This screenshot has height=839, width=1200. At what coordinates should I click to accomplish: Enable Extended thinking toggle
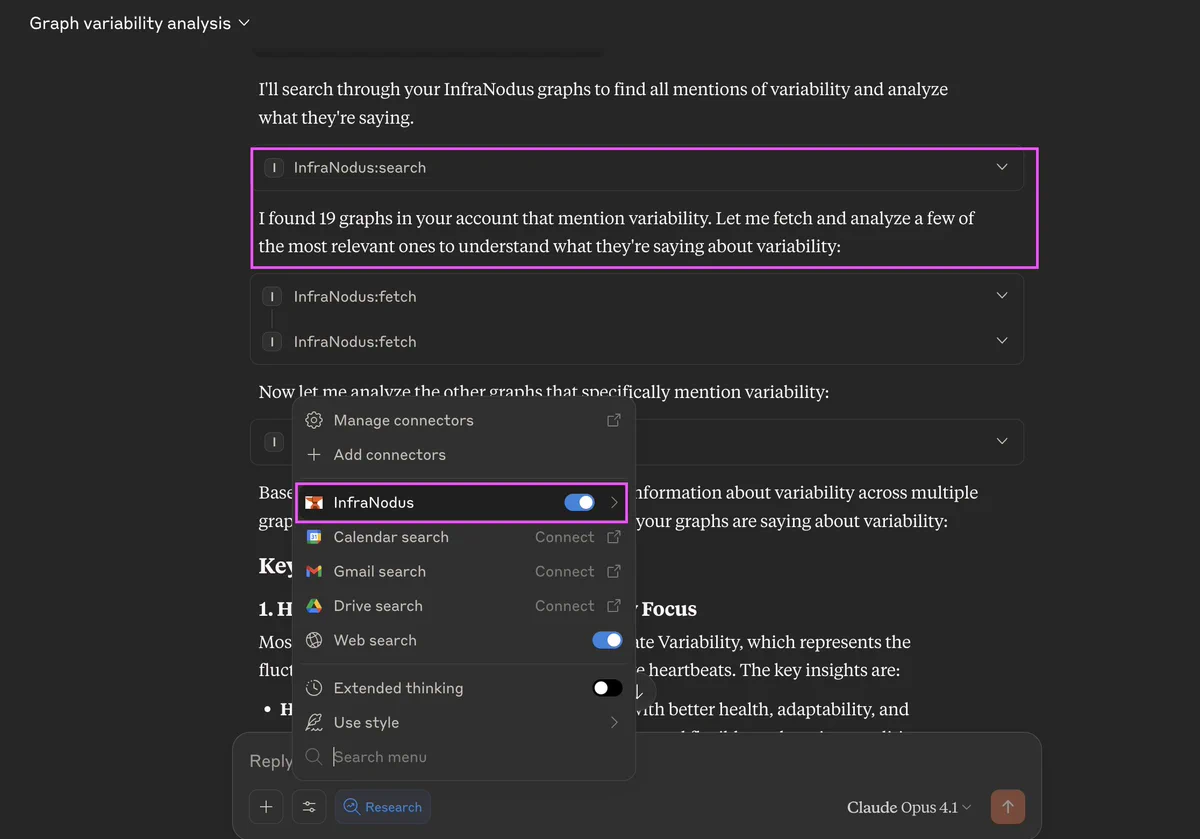tap(607, 688)
